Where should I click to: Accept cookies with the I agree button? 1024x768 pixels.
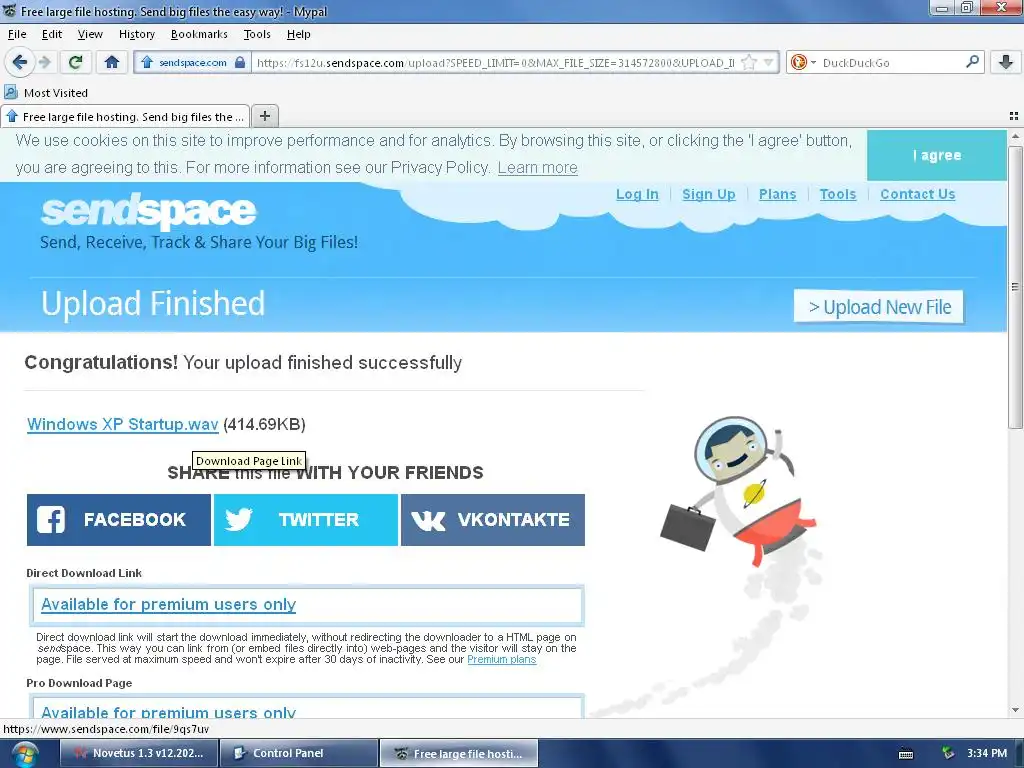coord(936,155)
